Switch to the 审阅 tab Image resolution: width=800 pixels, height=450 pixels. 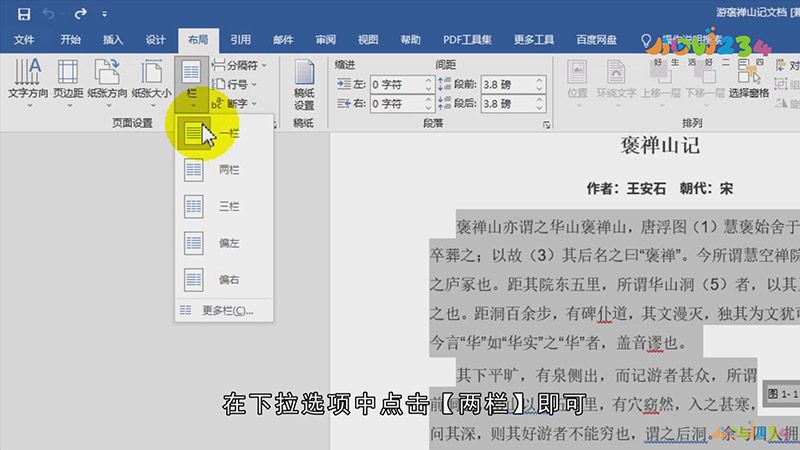326,40
